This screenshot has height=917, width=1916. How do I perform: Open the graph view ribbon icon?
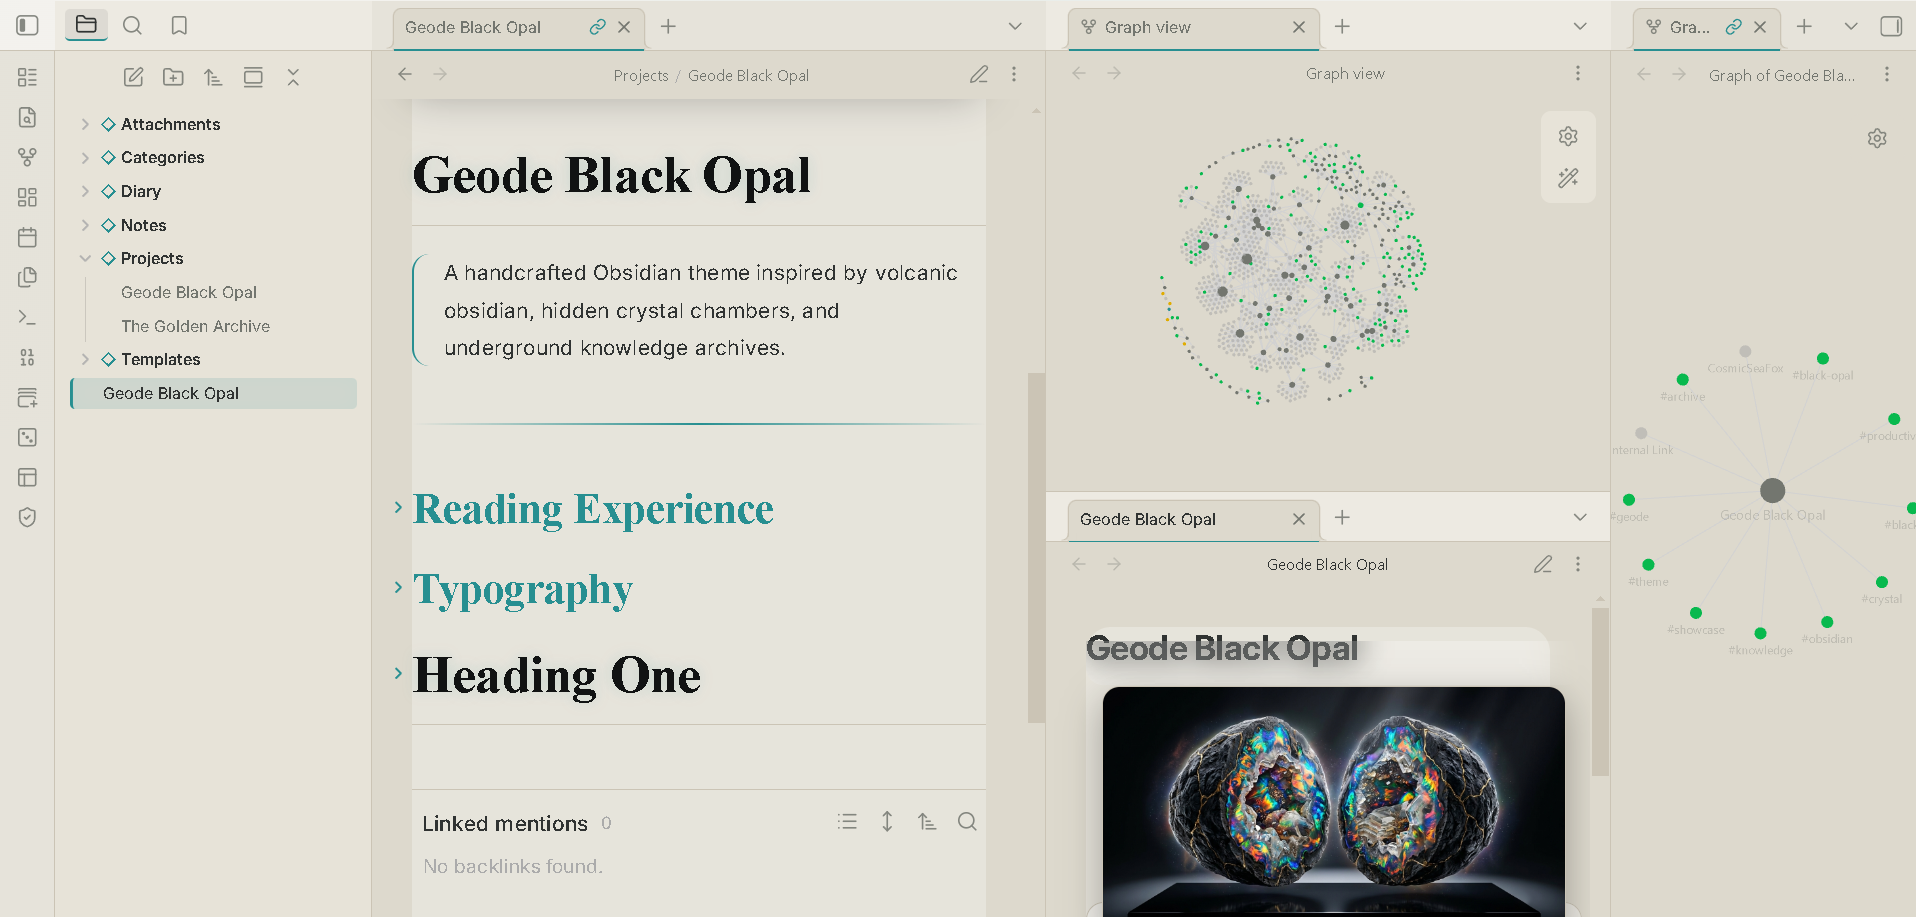click(x=27, y=157)
